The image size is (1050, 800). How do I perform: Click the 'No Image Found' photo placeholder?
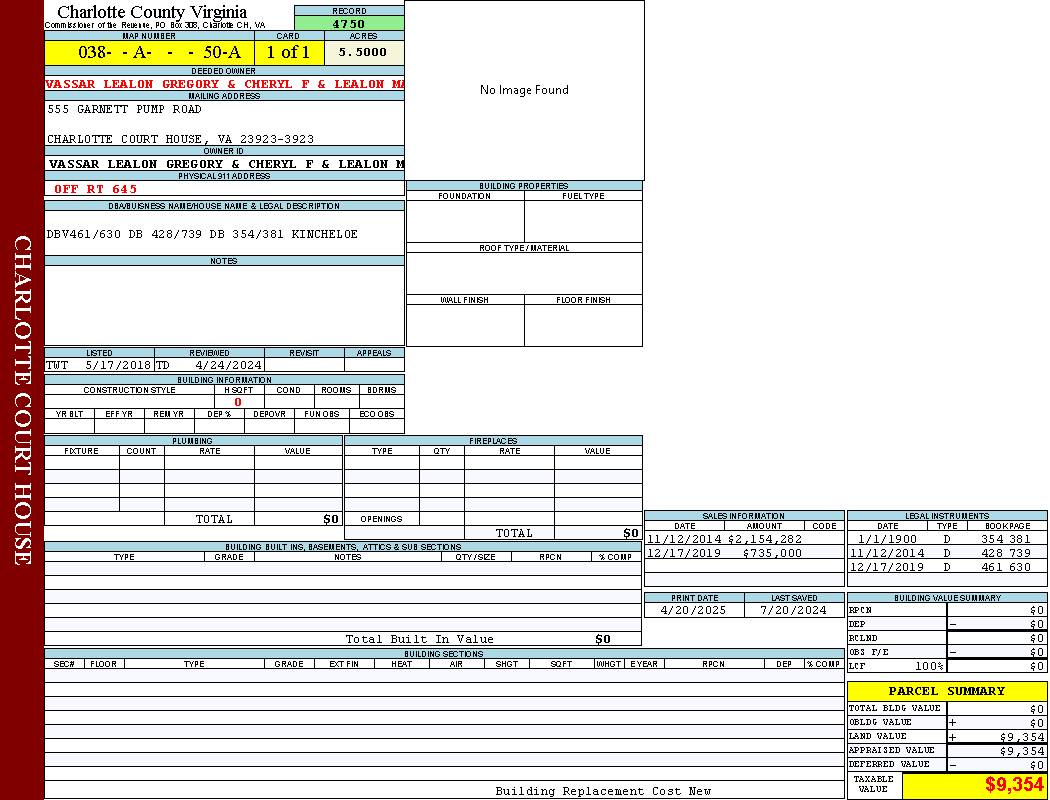point(524,90)
